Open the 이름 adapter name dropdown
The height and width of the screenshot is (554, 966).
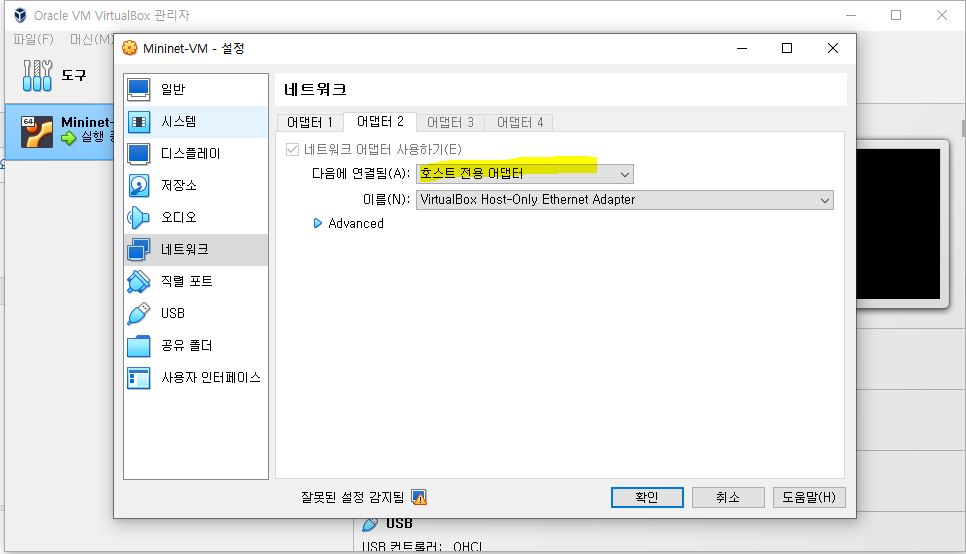[x=625, y=200]
